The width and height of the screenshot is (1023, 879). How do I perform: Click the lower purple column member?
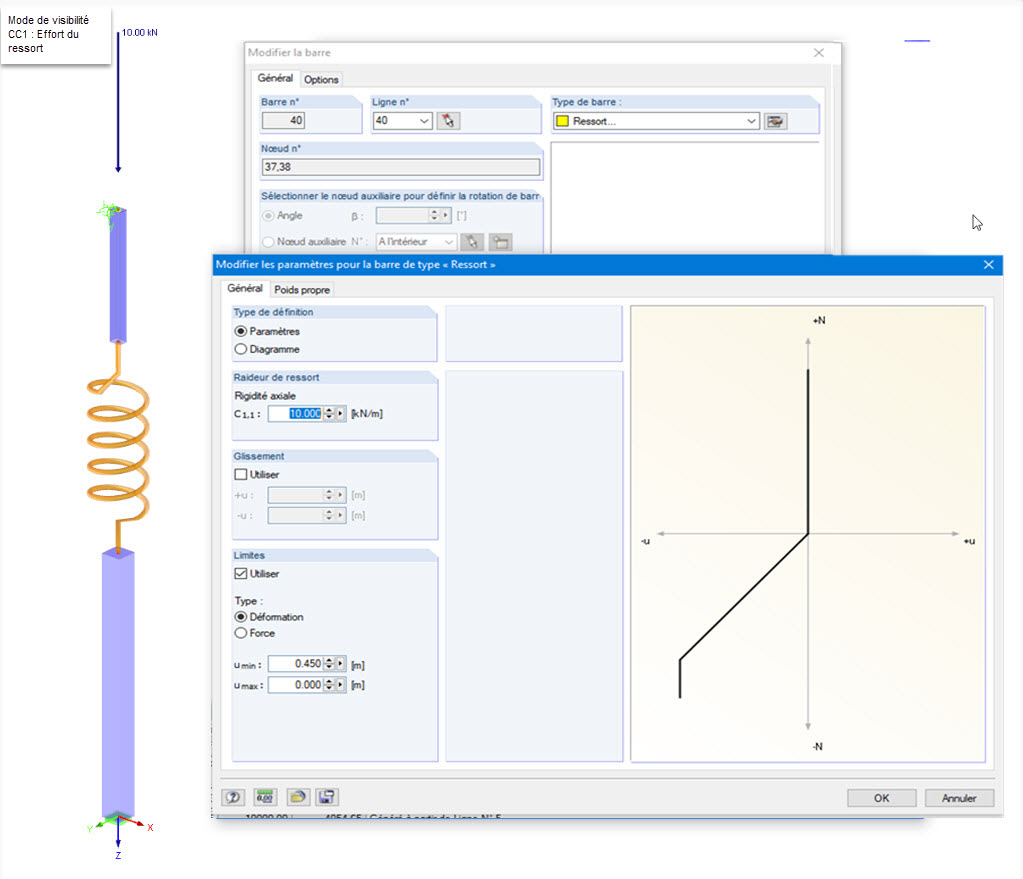click(118, 682)
